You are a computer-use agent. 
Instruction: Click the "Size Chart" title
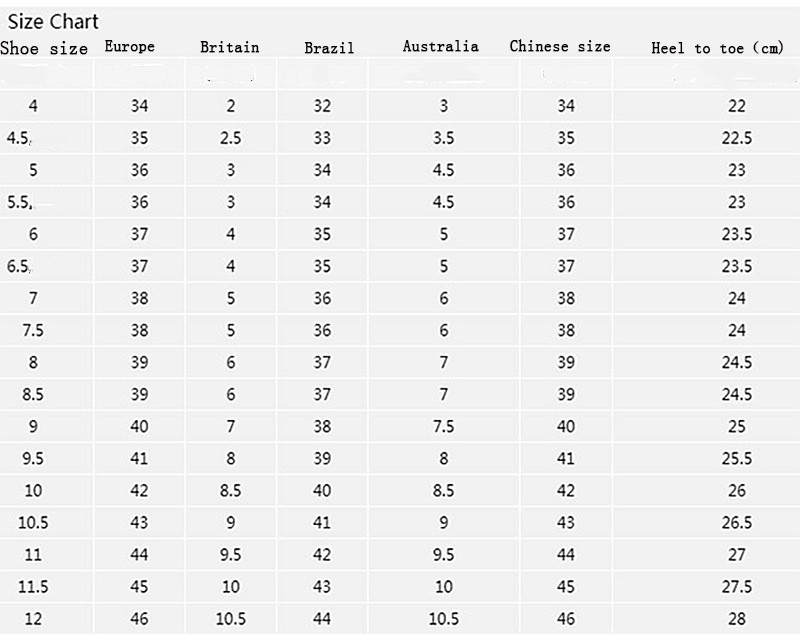[x=53, y=22]
